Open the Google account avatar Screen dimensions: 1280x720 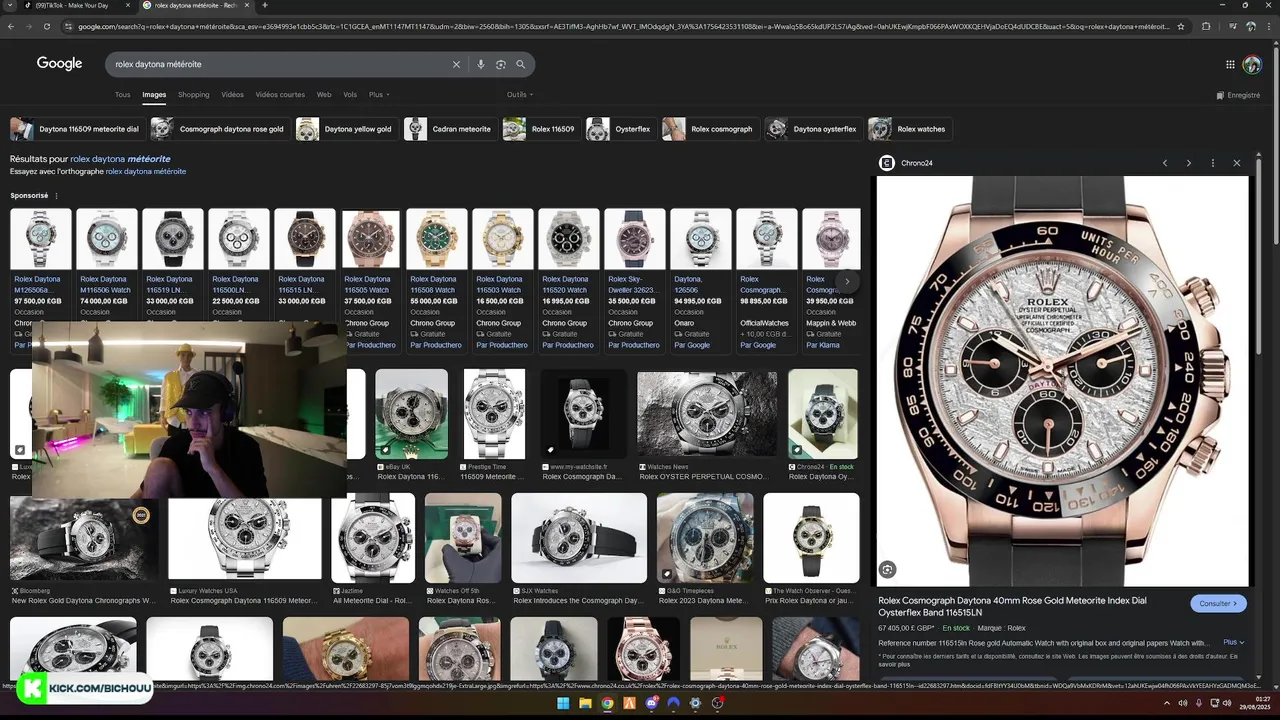(1252, 64)
